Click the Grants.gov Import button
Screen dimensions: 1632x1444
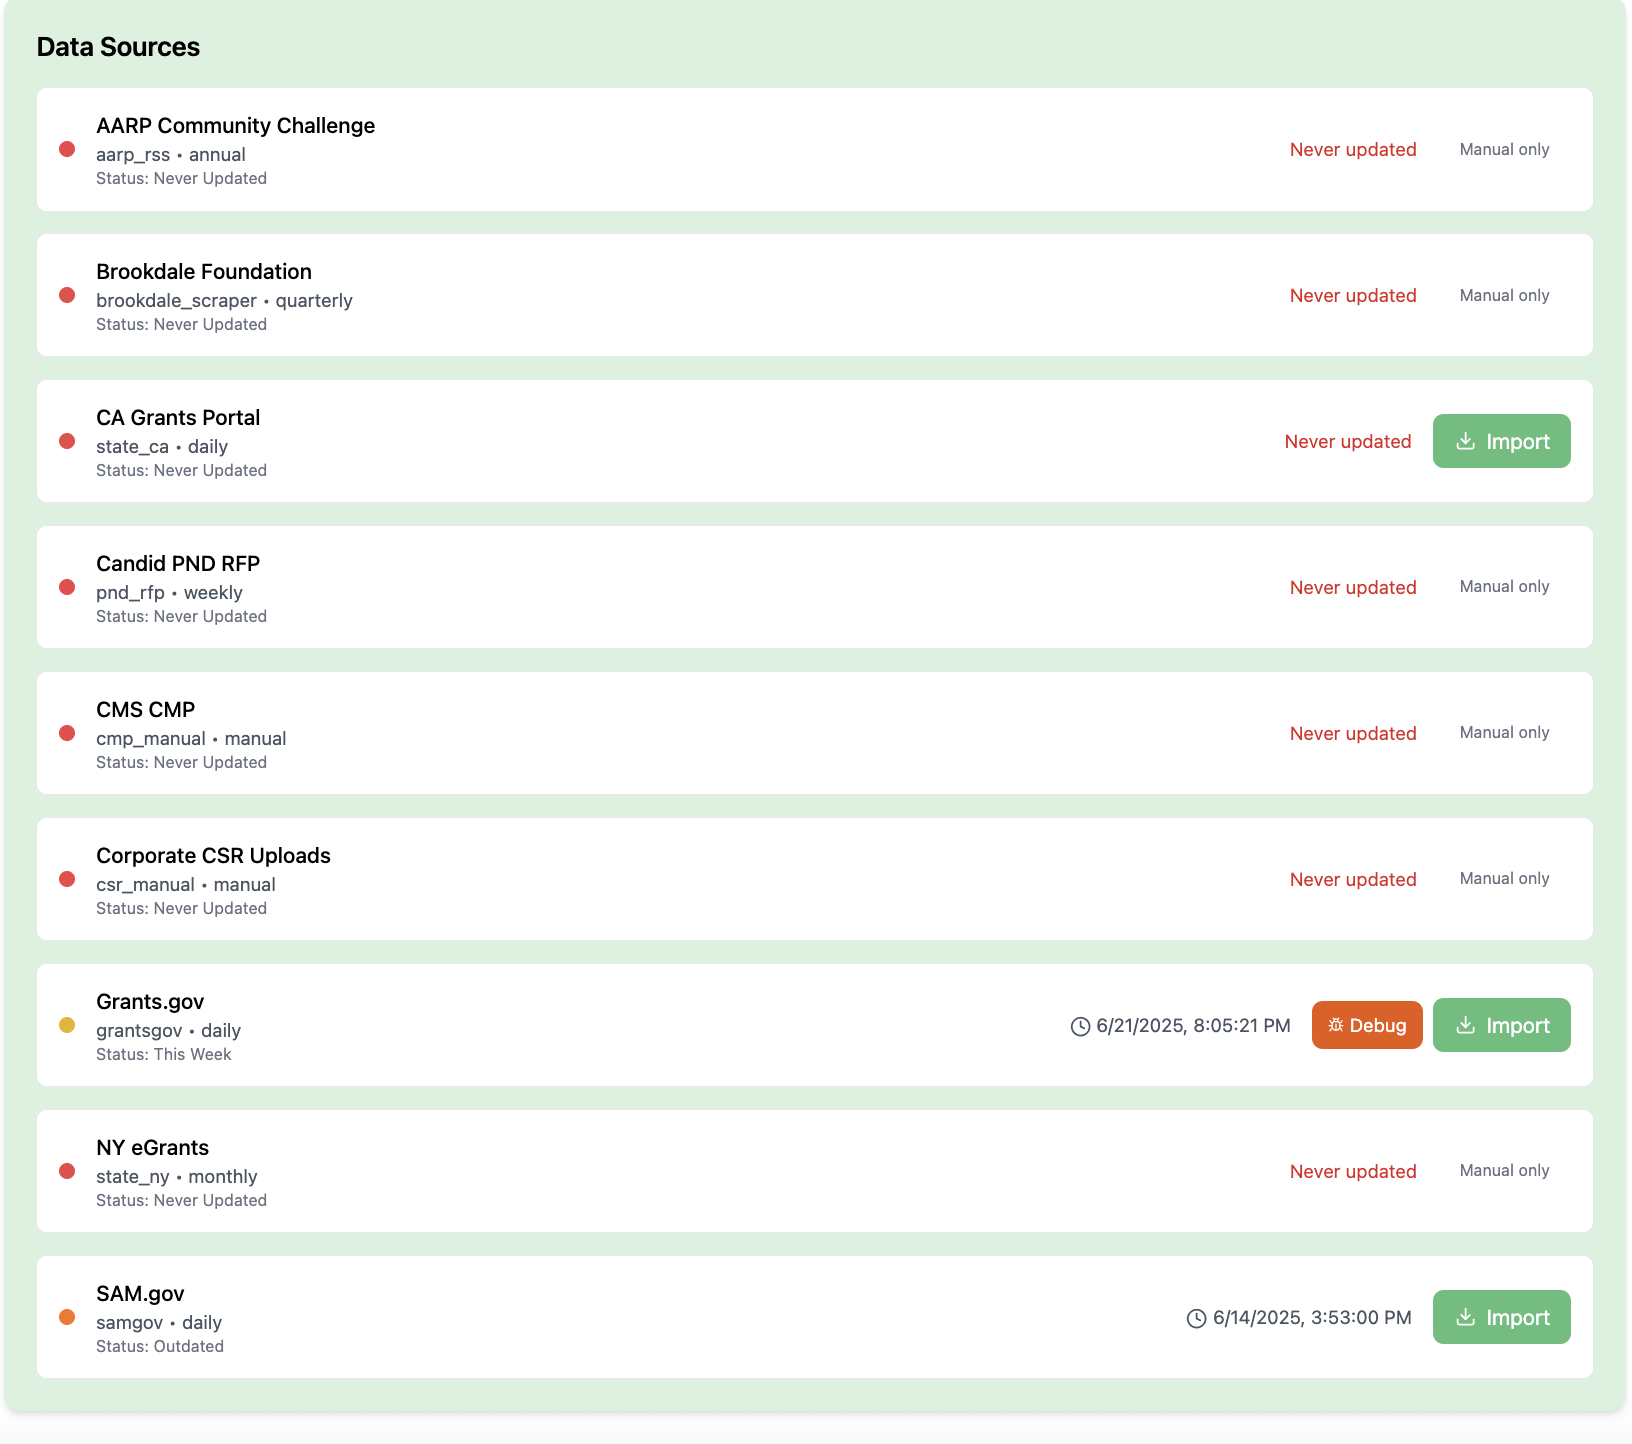(x=1501, y=1025)
